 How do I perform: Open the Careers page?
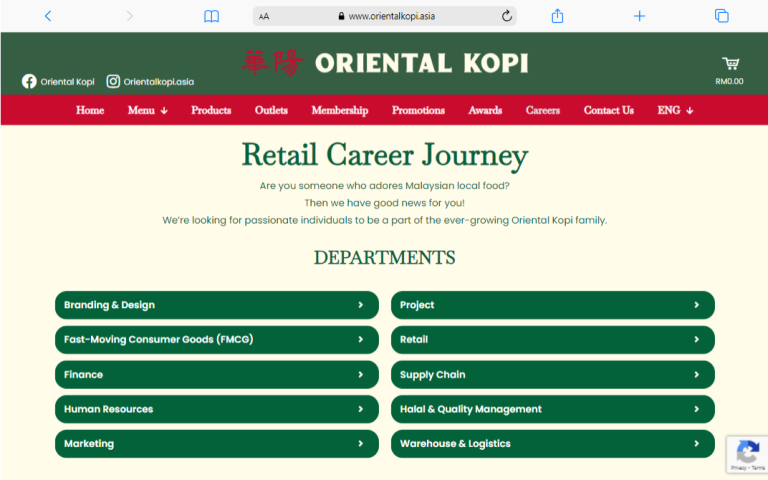click(543, 110)
